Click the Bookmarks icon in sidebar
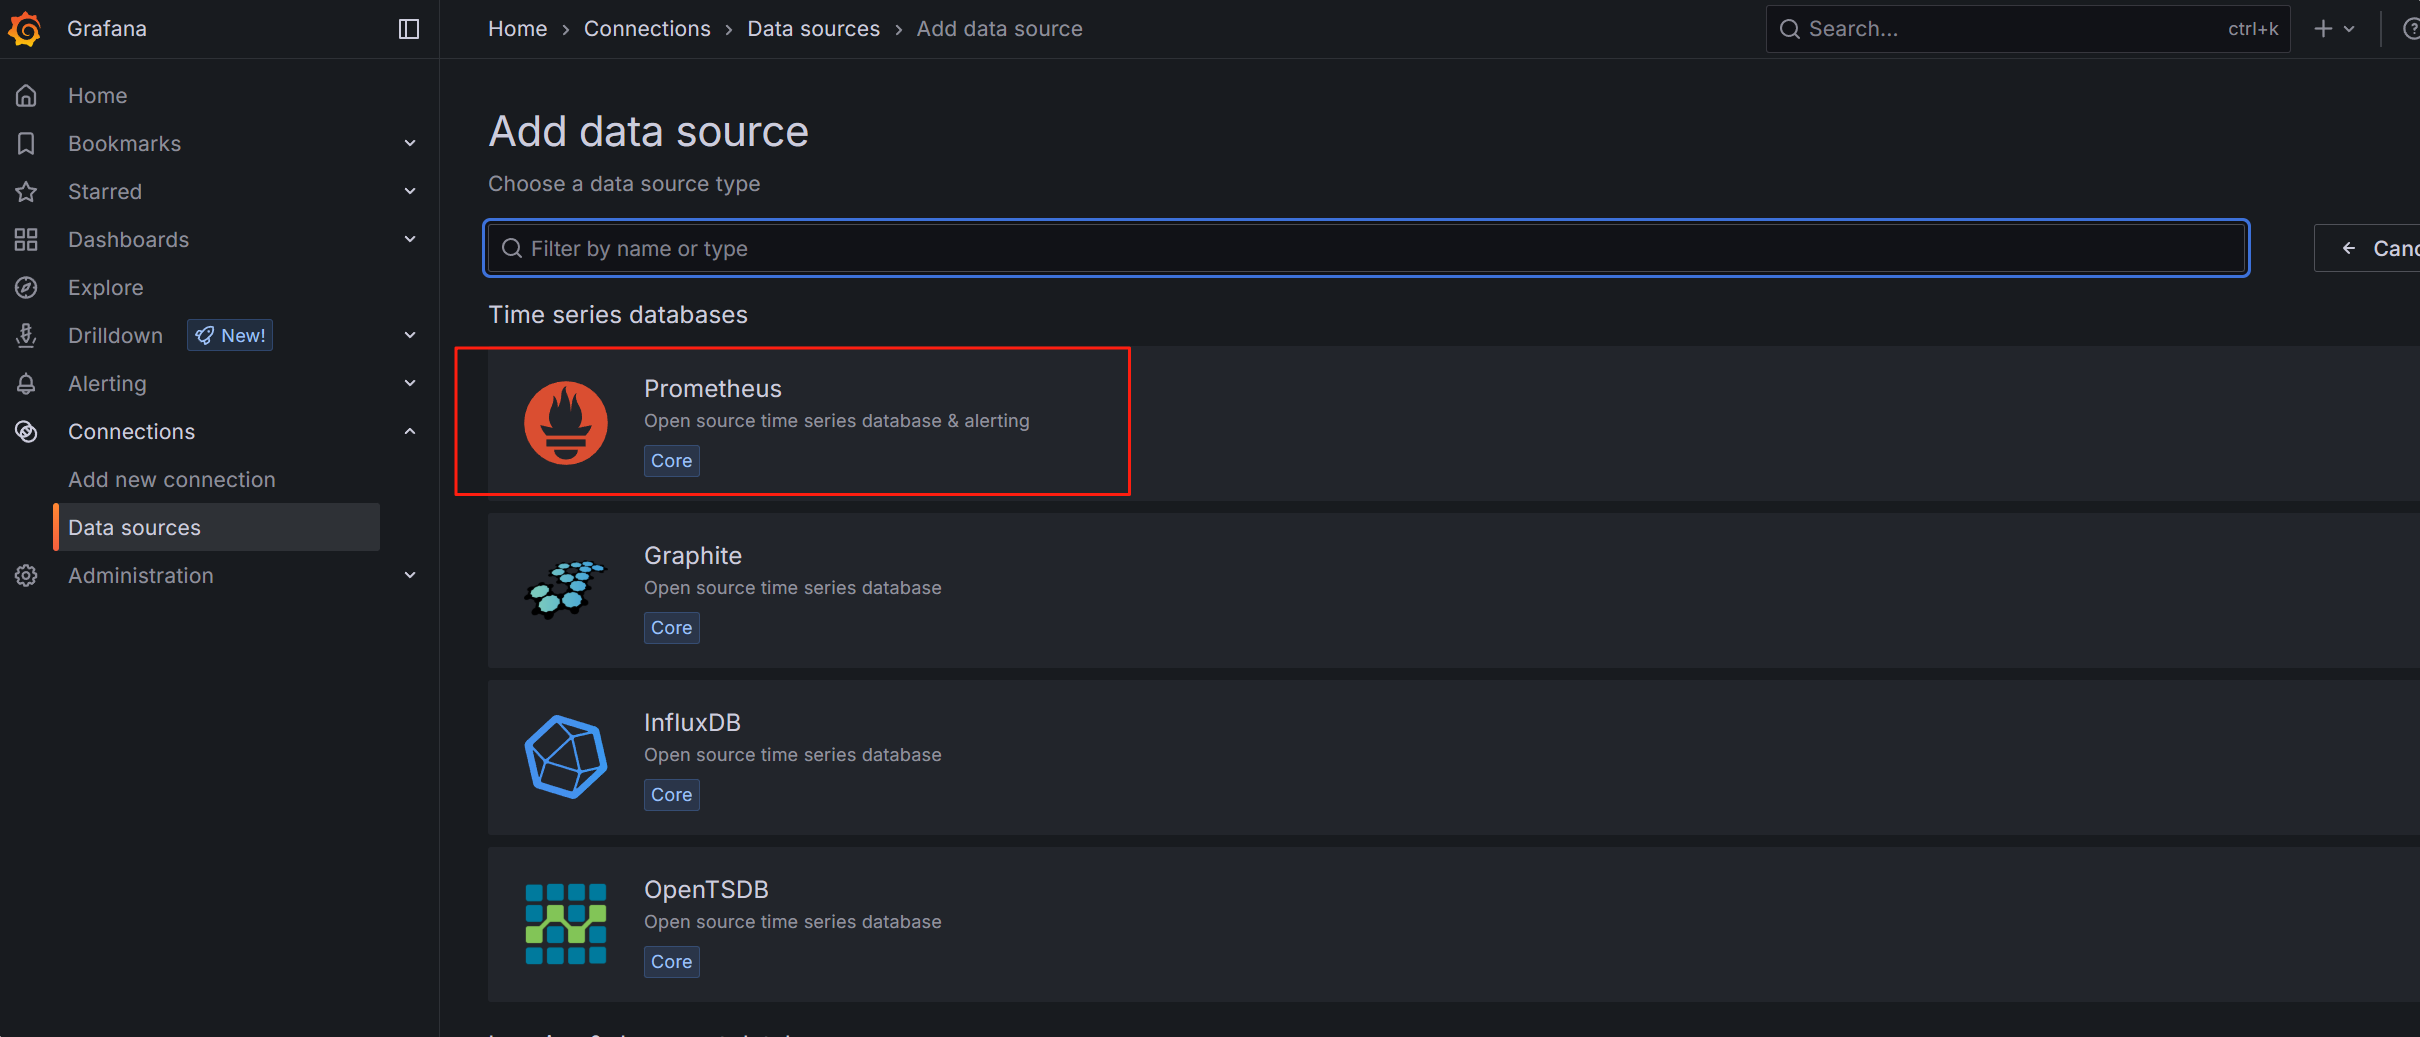Viewport: 2420px width, 1037px height. tap(27, 144)
